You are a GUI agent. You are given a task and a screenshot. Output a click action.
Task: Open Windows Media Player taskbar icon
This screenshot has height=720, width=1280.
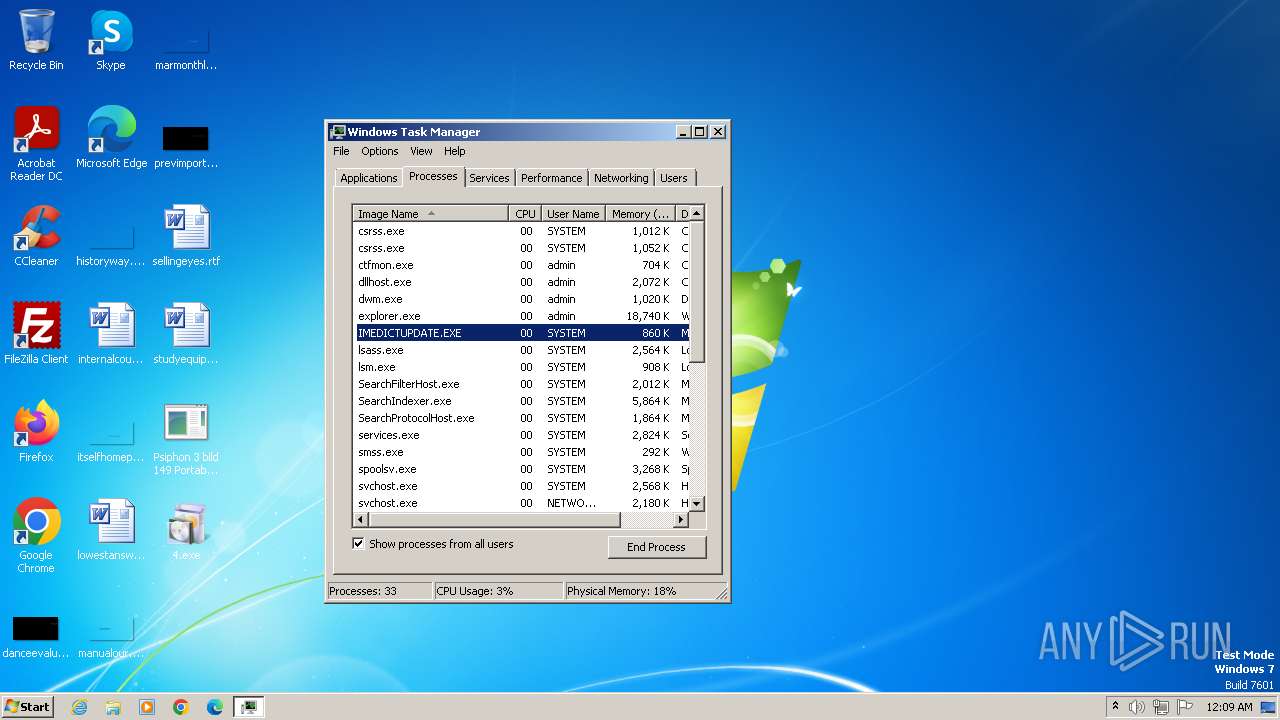[147, 707]
